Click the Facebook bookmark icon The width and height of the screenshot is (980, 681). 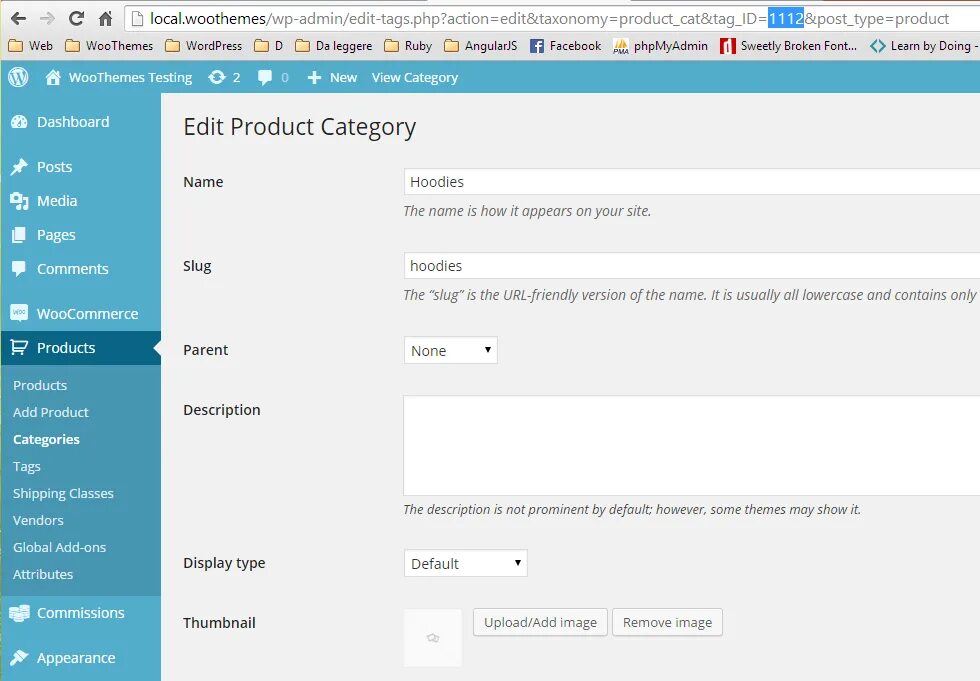(537, 46)
